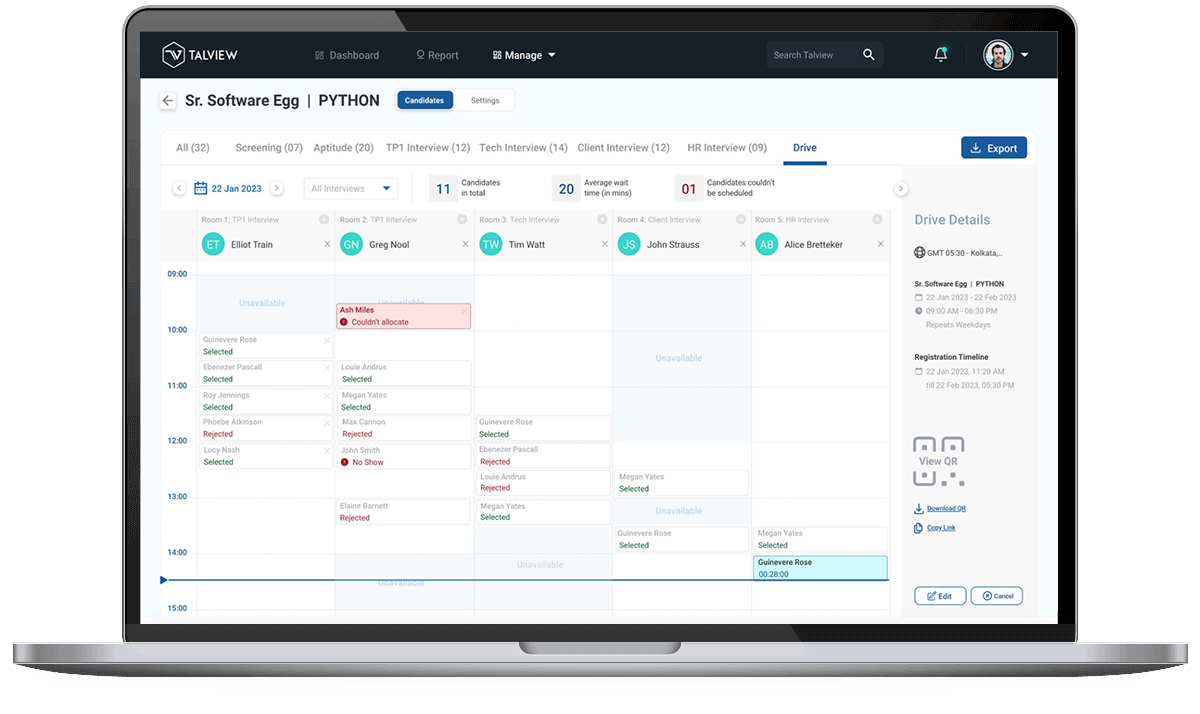Image resolution: width=1200 pixels, height=714 pixels.
Task: Open the All Interviews filter dropdown
Action: coord(350,188)
